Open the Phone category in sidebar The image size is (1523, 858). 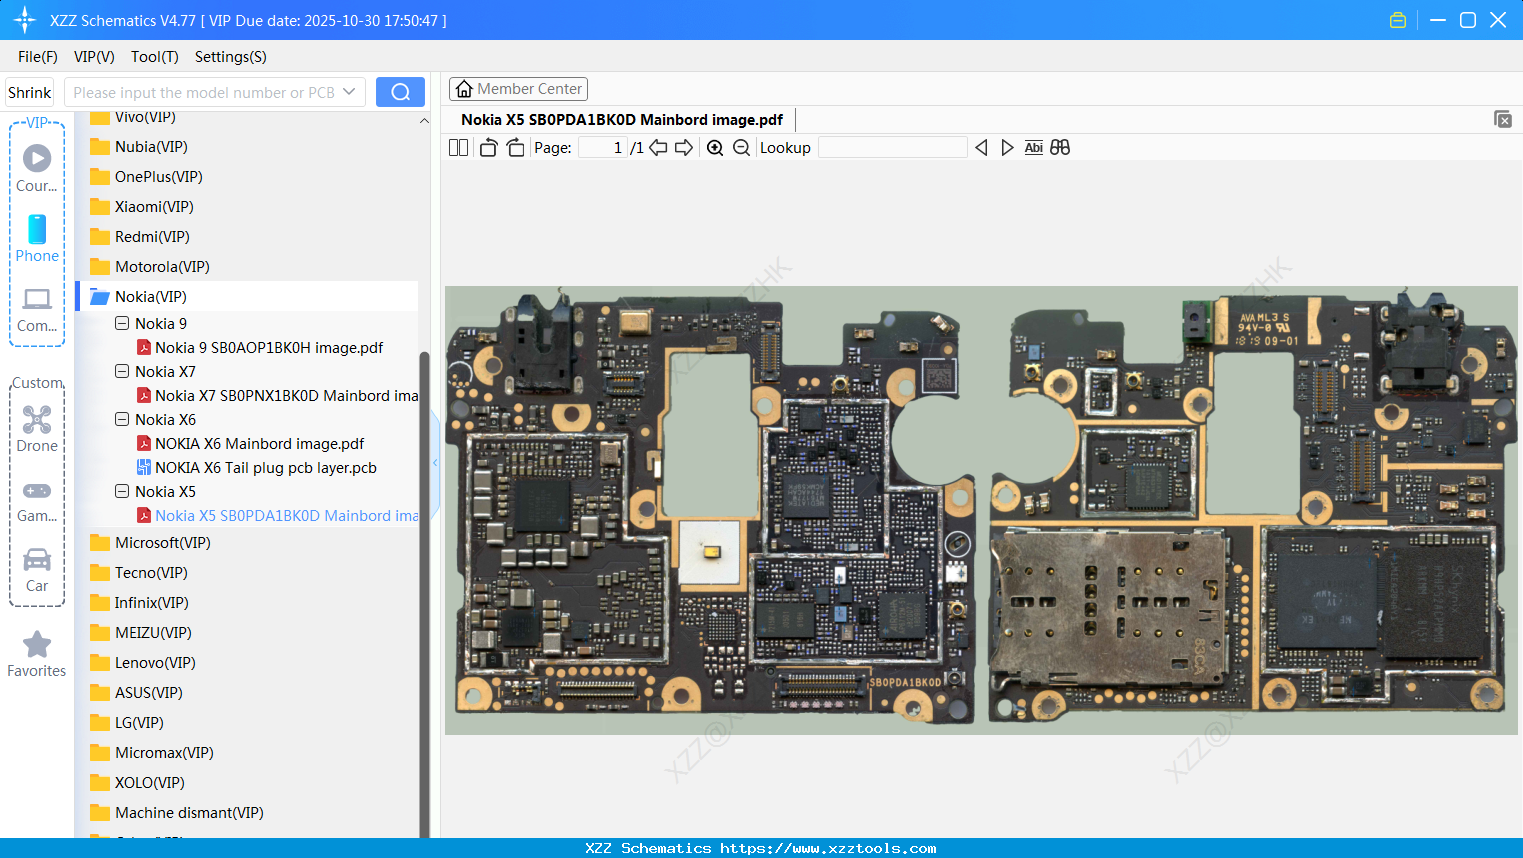(x=37, y=239)
